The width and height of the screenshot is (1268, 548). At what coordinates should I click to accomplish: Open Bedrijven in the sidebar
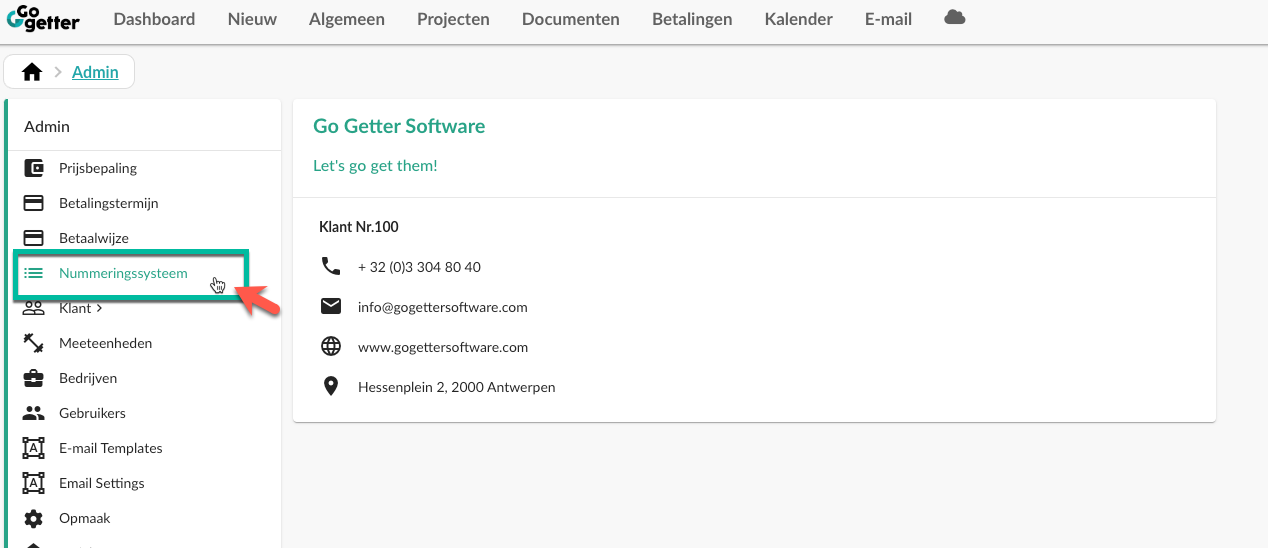88,378
